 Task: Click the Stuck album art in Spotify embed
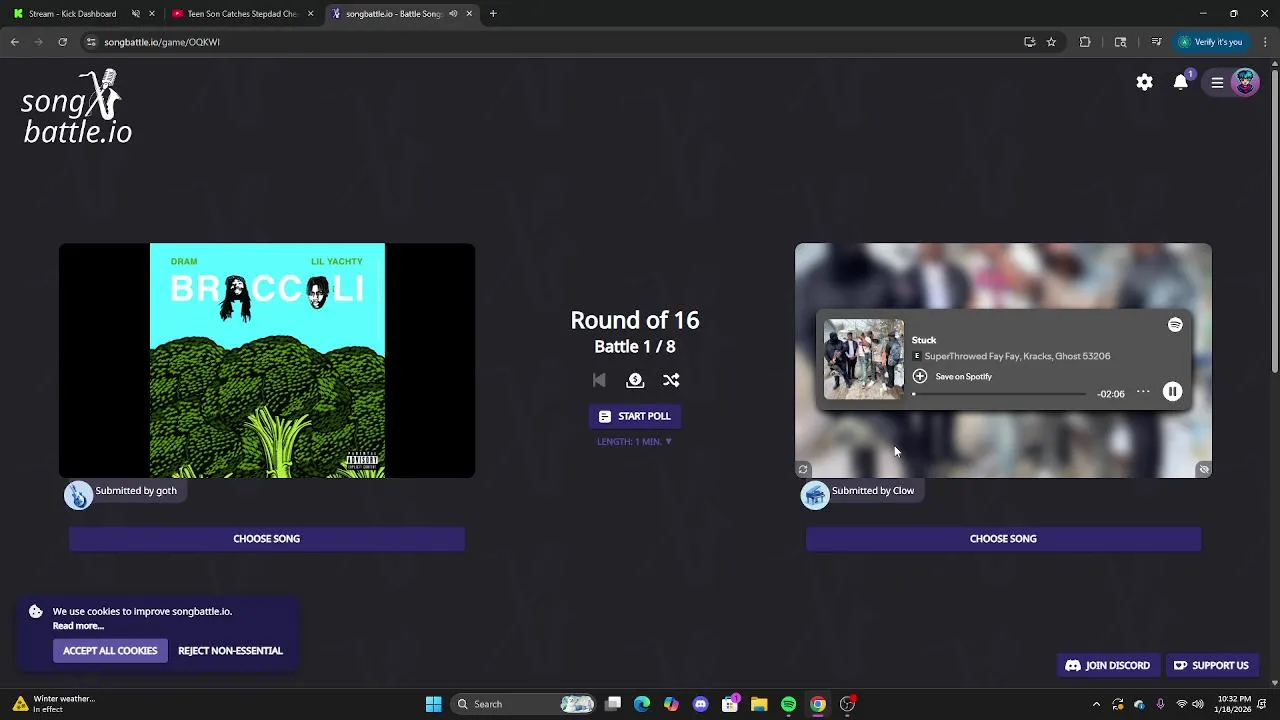tap(864, 360)
